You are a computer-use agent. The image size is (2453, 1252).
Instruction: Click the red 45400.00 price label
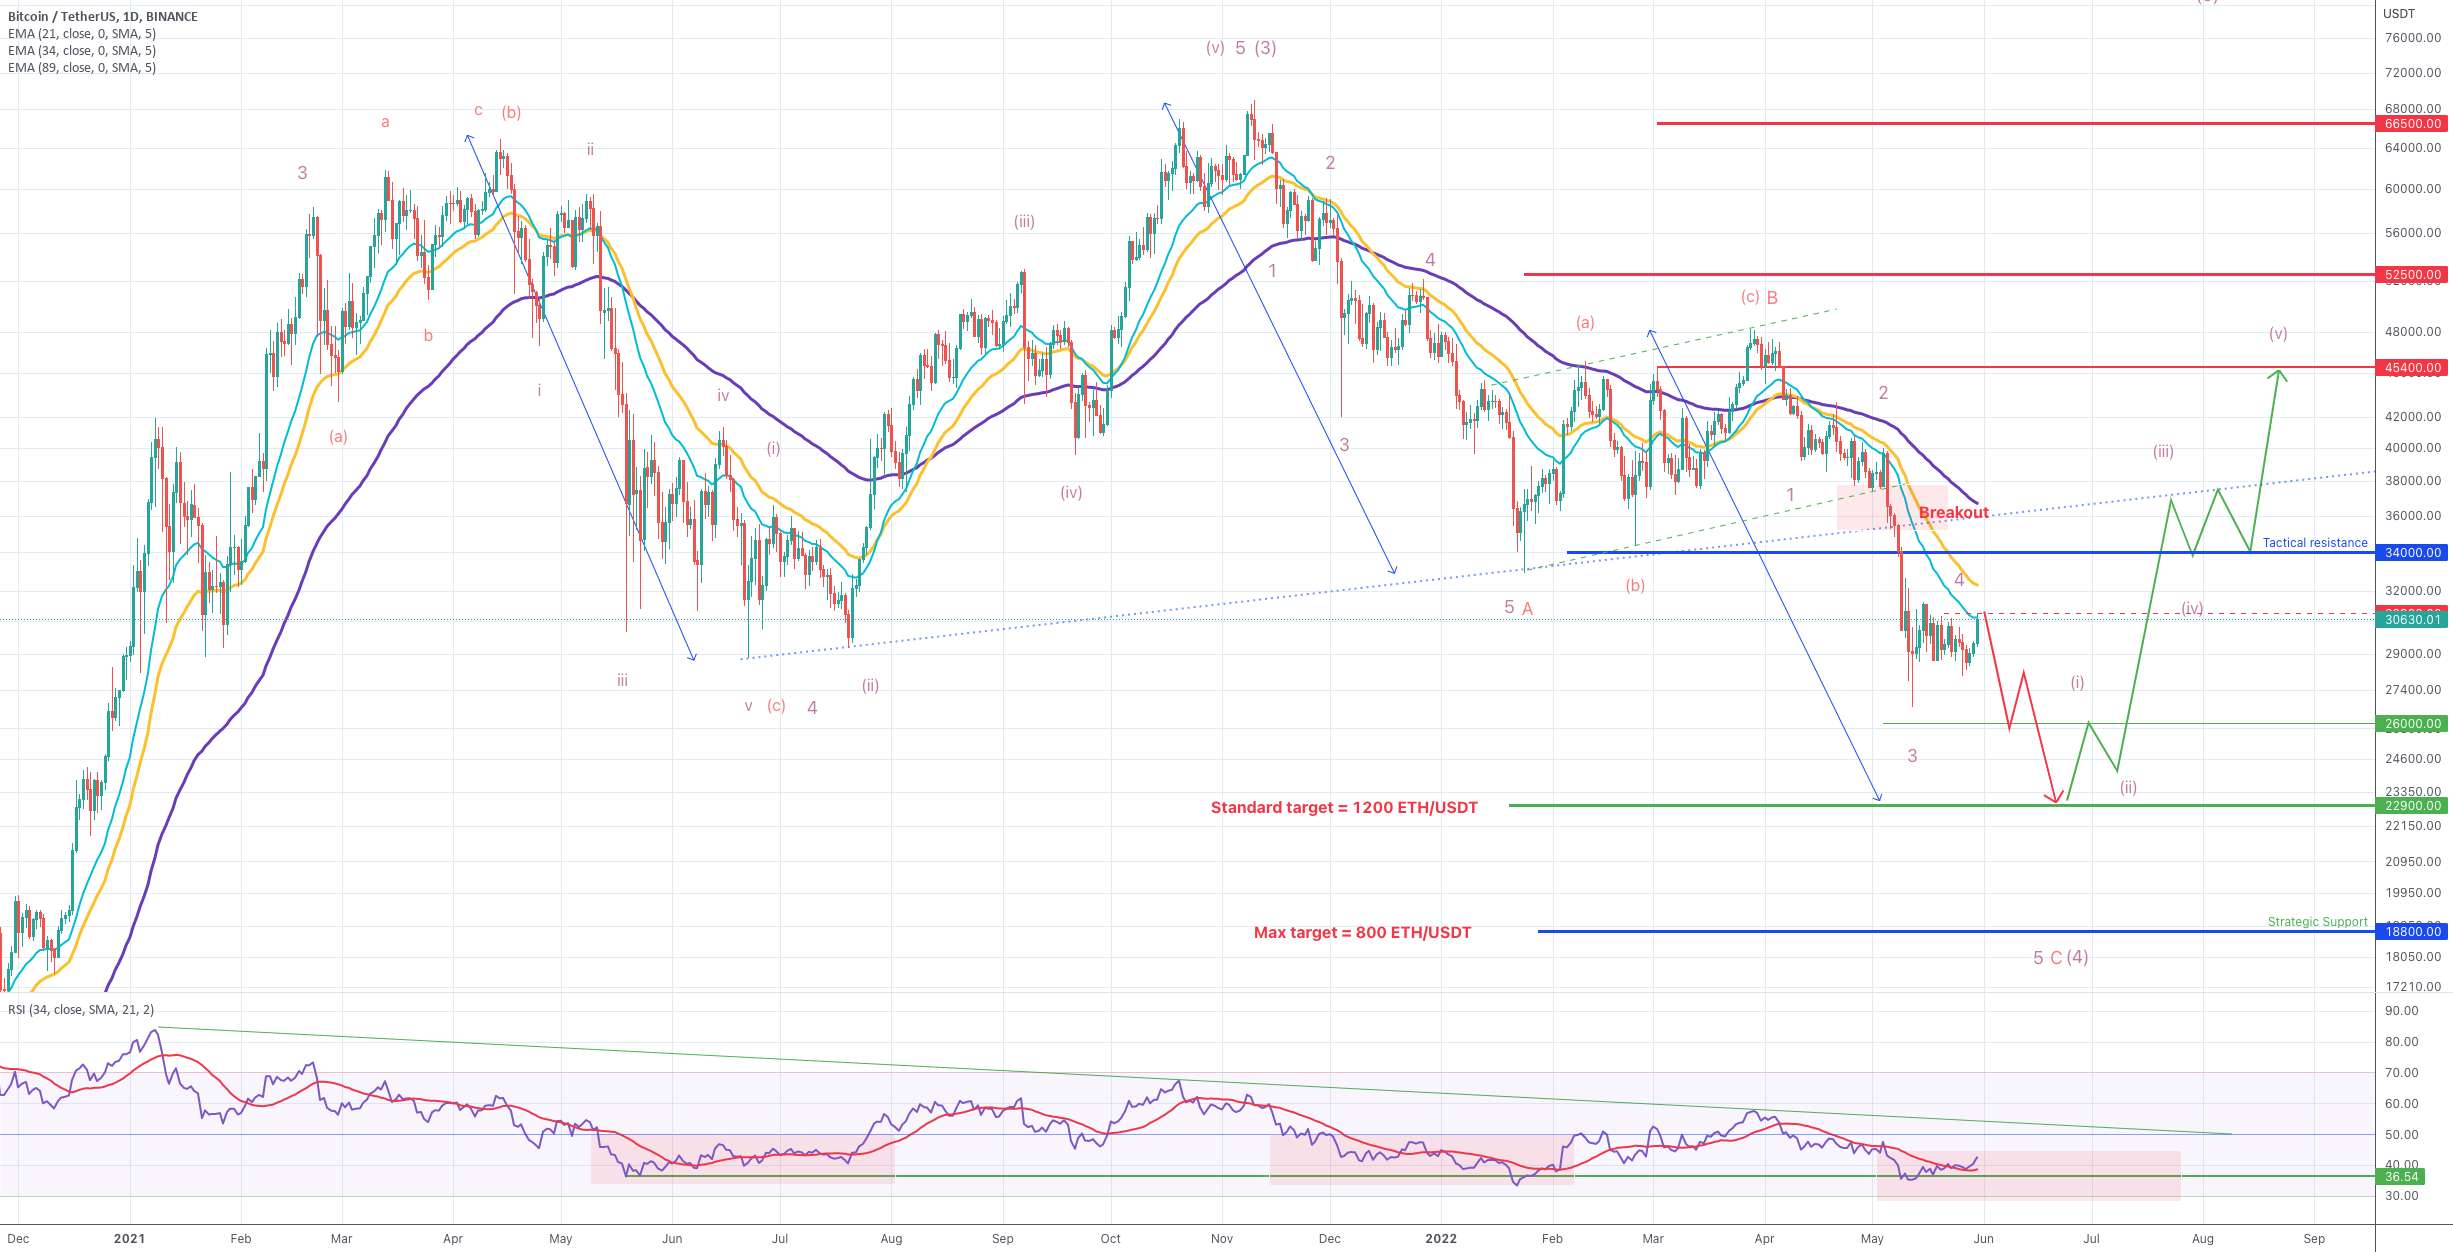pyautogui.click(x=2412, y=367)
